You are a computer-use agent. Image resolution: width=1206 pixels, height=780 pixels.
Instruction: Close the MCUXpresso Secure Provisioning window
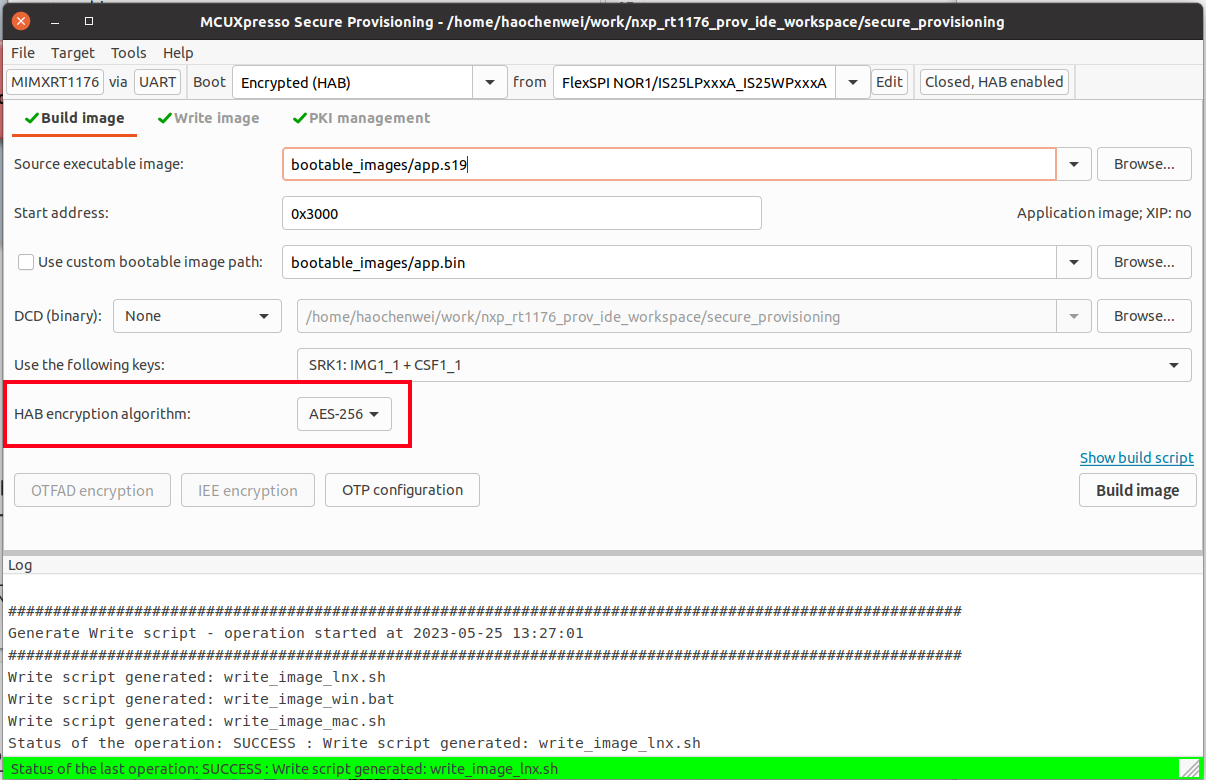(x=21, y=21)
